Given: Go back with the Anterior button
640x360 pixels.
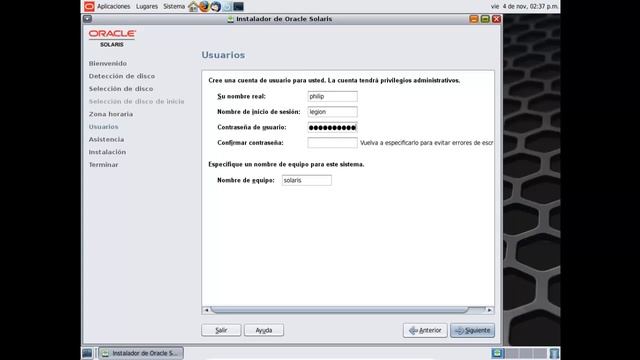Looking at the screenshot, I should point(425,330).
